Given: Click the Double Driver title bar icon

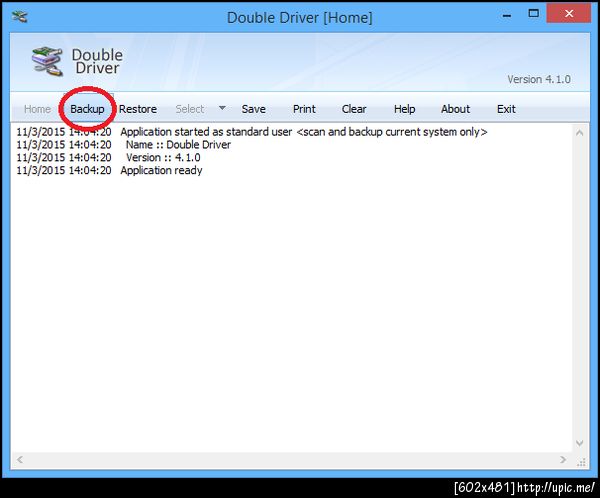Looking at the screenshot, I should (20, 16).
